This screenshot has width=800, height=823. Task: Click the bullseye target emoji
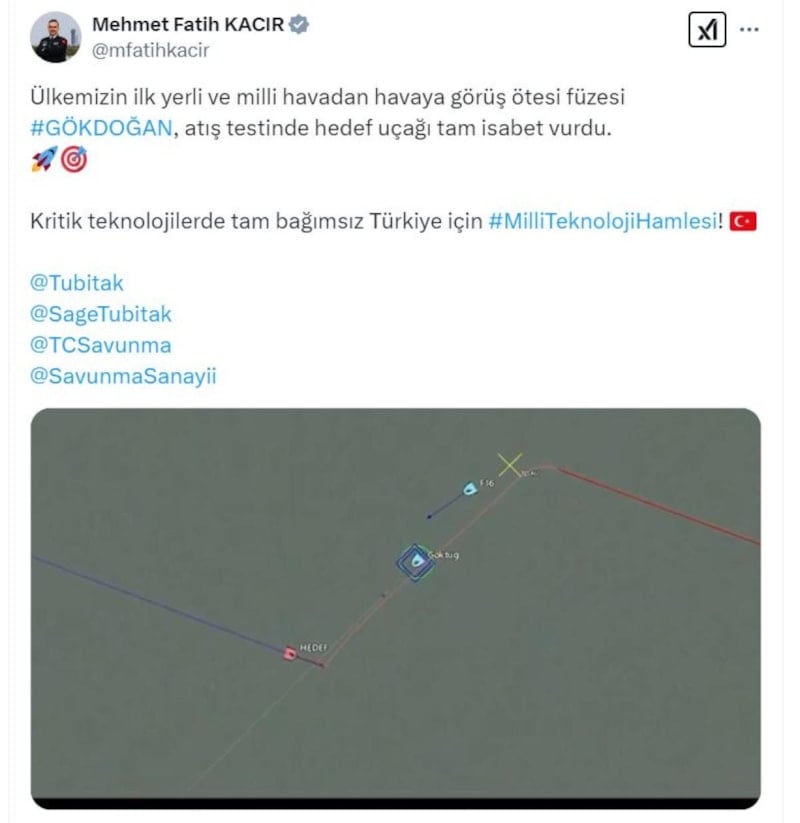point(74,159)
